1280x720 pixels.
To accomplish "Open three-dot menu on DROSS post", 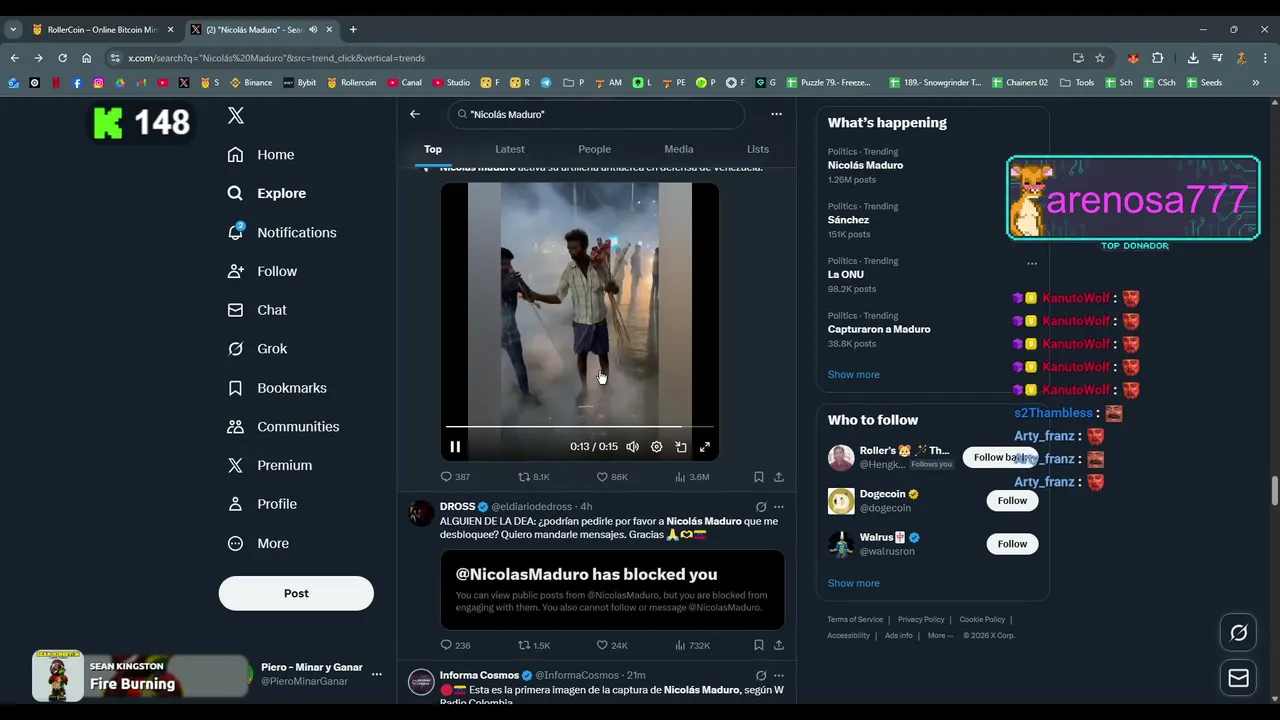I will pos(779,507).
